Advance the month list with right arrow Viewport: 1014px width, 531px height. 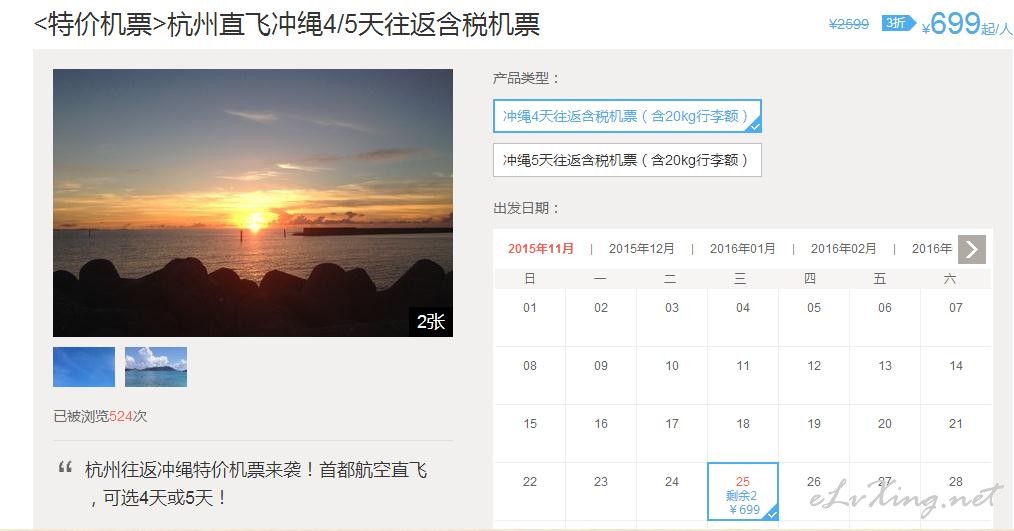(x=971, y=249)
